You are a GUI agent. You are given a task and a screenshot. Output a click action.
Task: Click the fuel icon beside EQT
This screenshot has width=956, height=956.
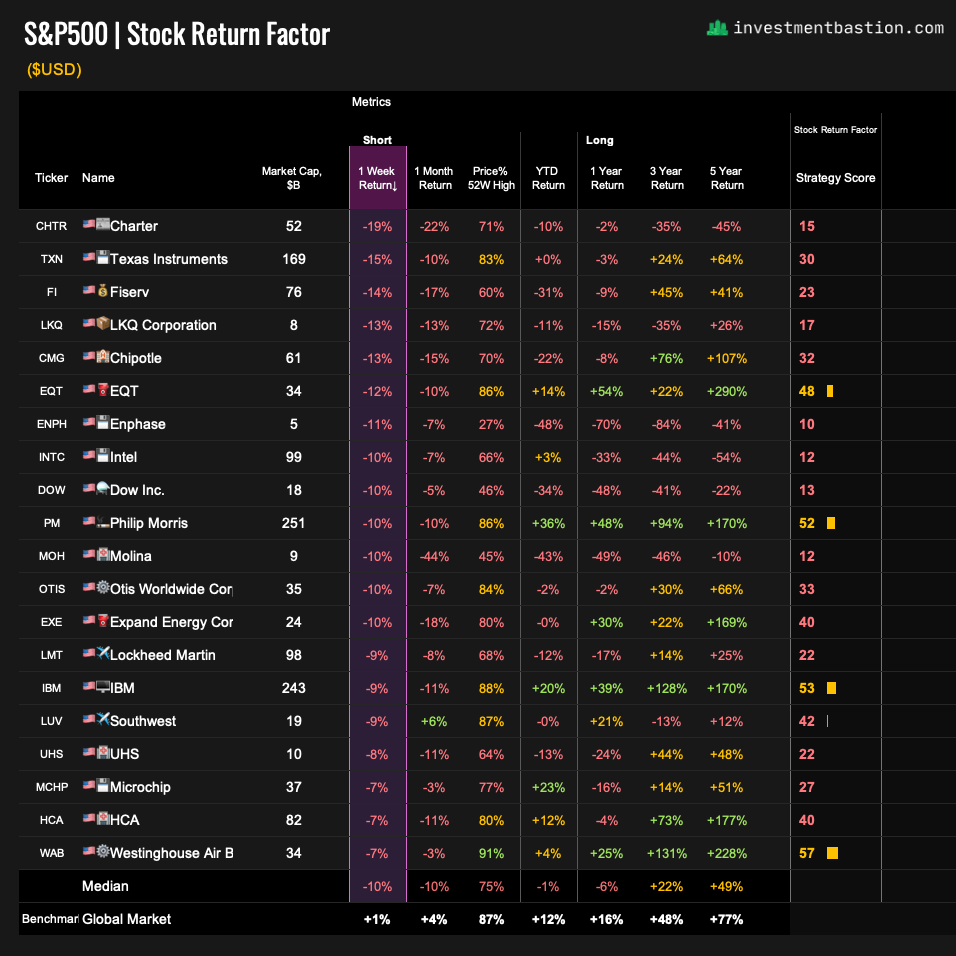coord(103,389)
